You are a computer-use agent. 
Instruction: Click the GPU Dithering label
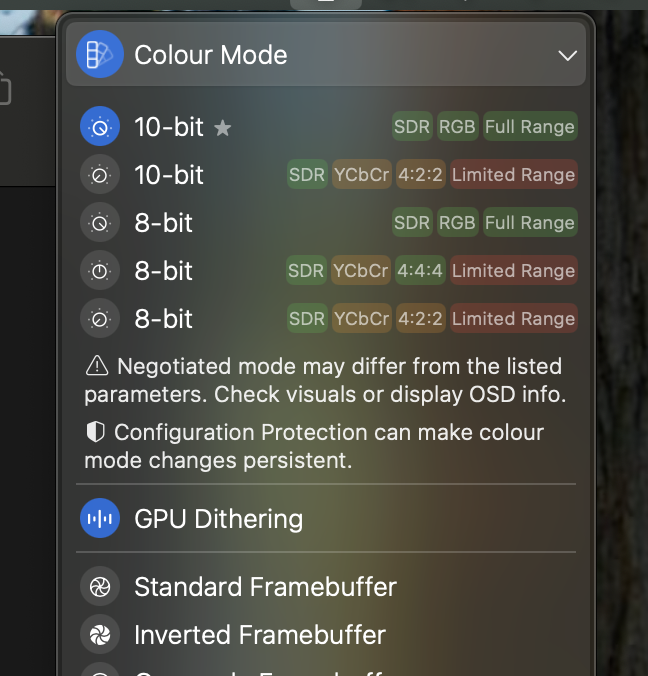coord(218,519)
